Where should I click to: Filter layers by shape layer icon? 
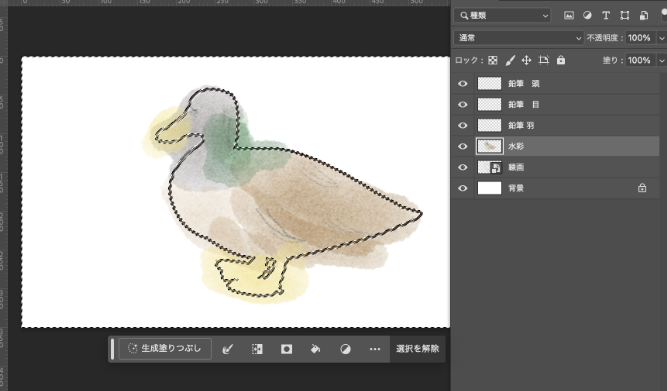pos(624,16)
